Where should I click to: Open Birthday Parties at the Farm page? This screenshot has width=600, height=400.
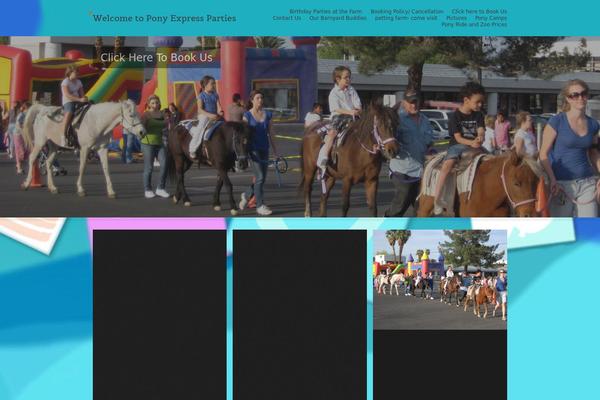tap(325, 11)
